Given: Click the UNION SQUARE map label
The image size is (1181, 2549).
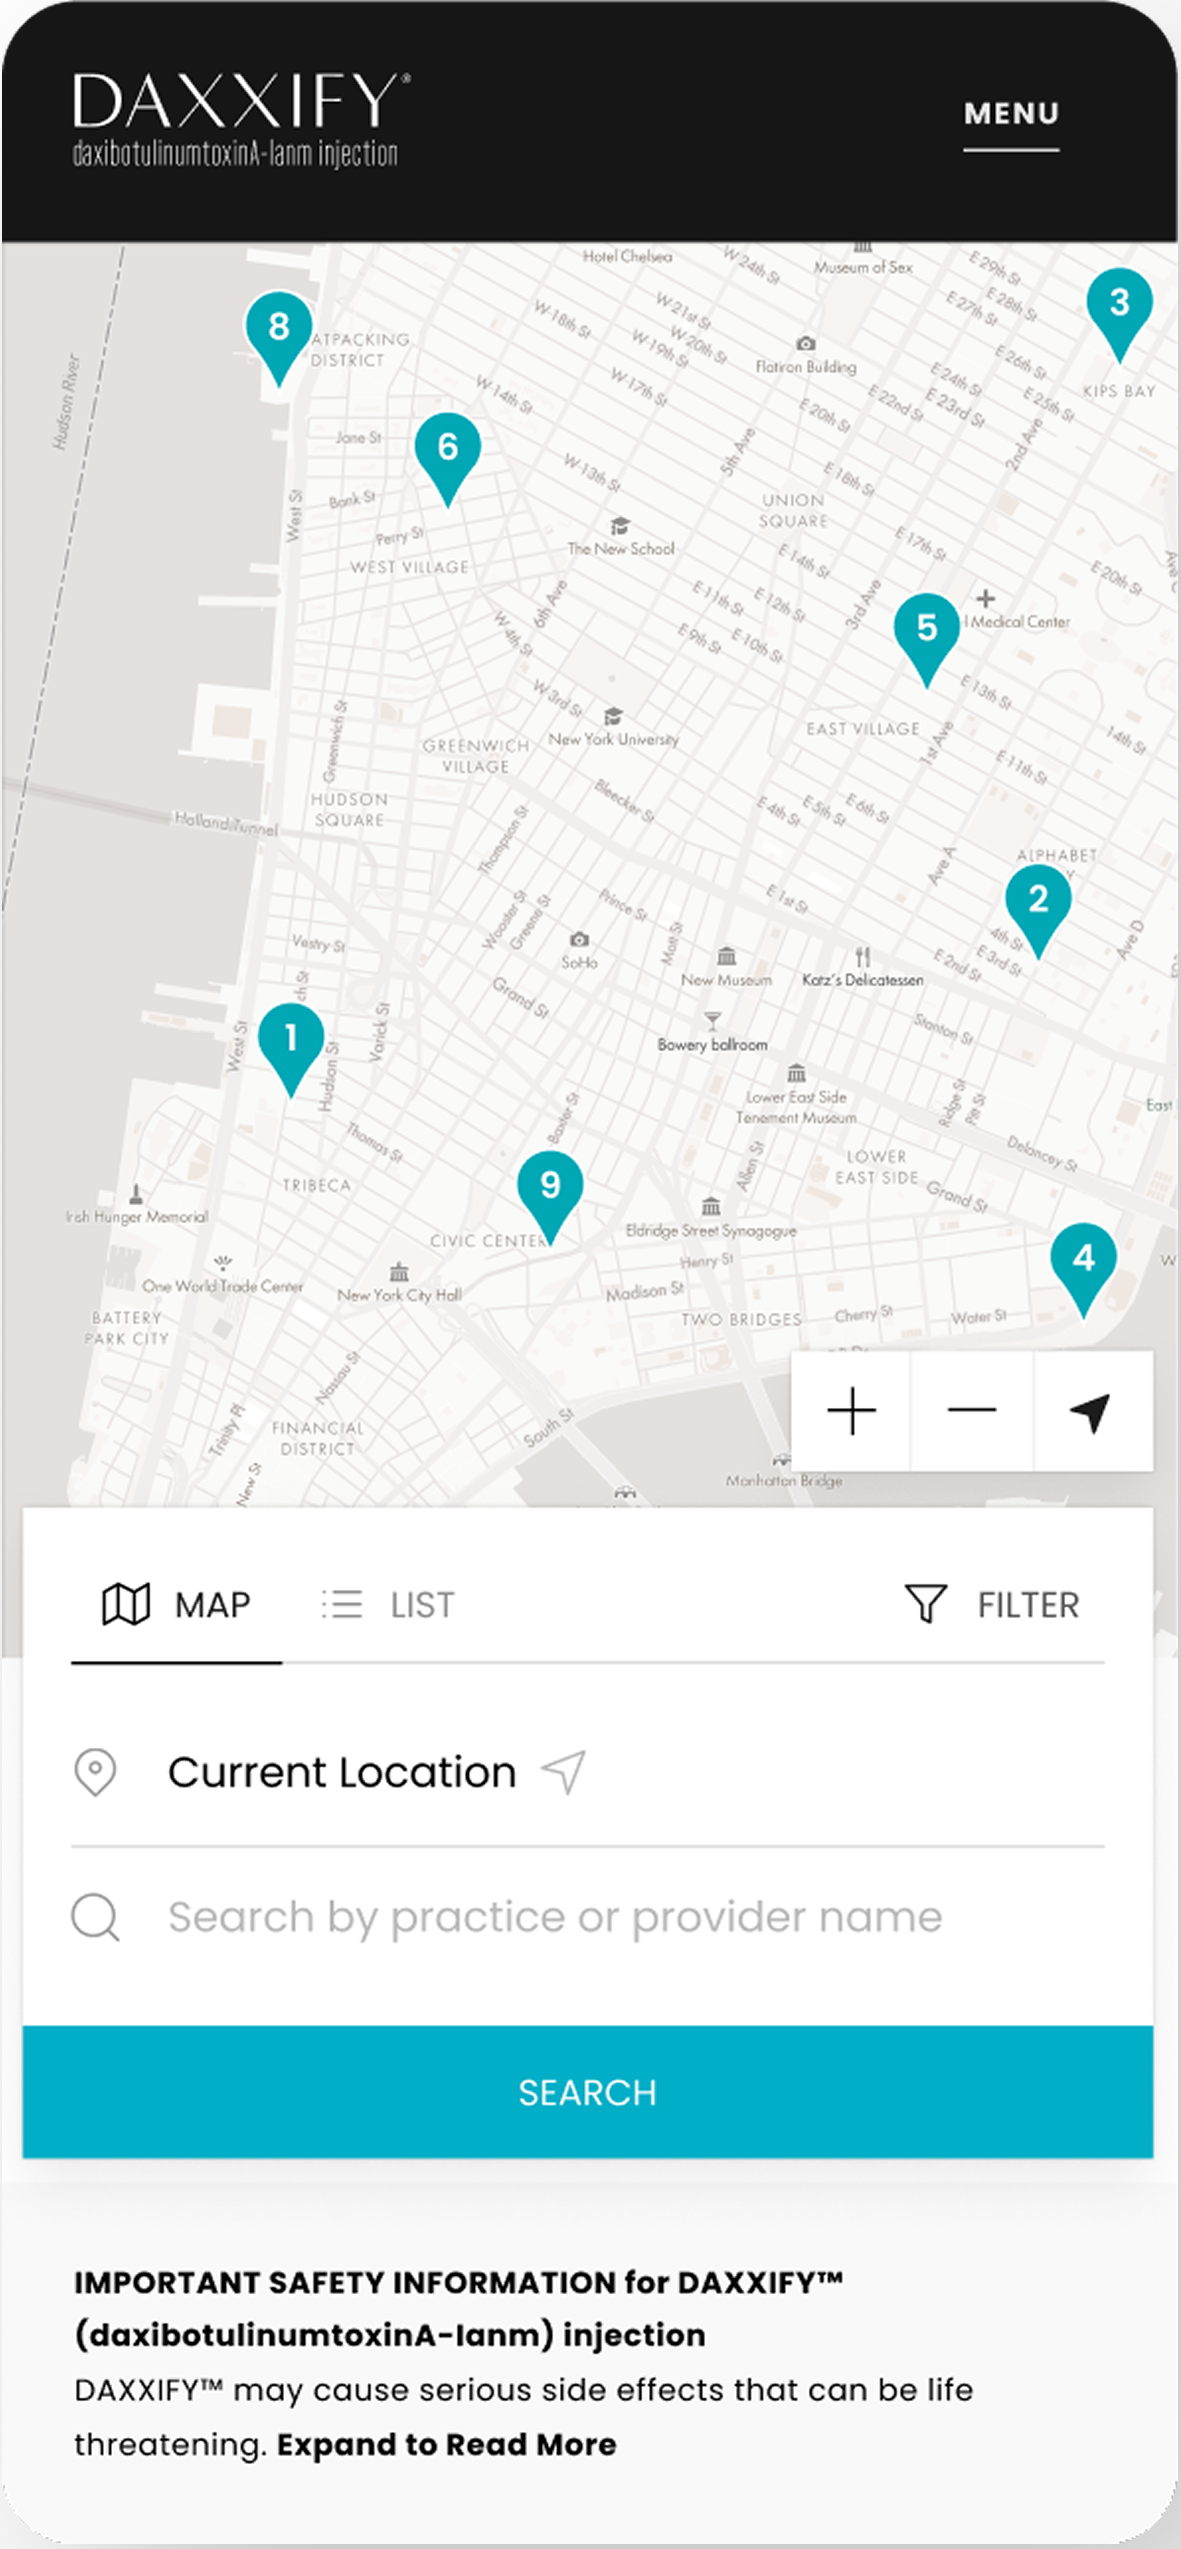Looking at the screenshot, I should (793, 510).
